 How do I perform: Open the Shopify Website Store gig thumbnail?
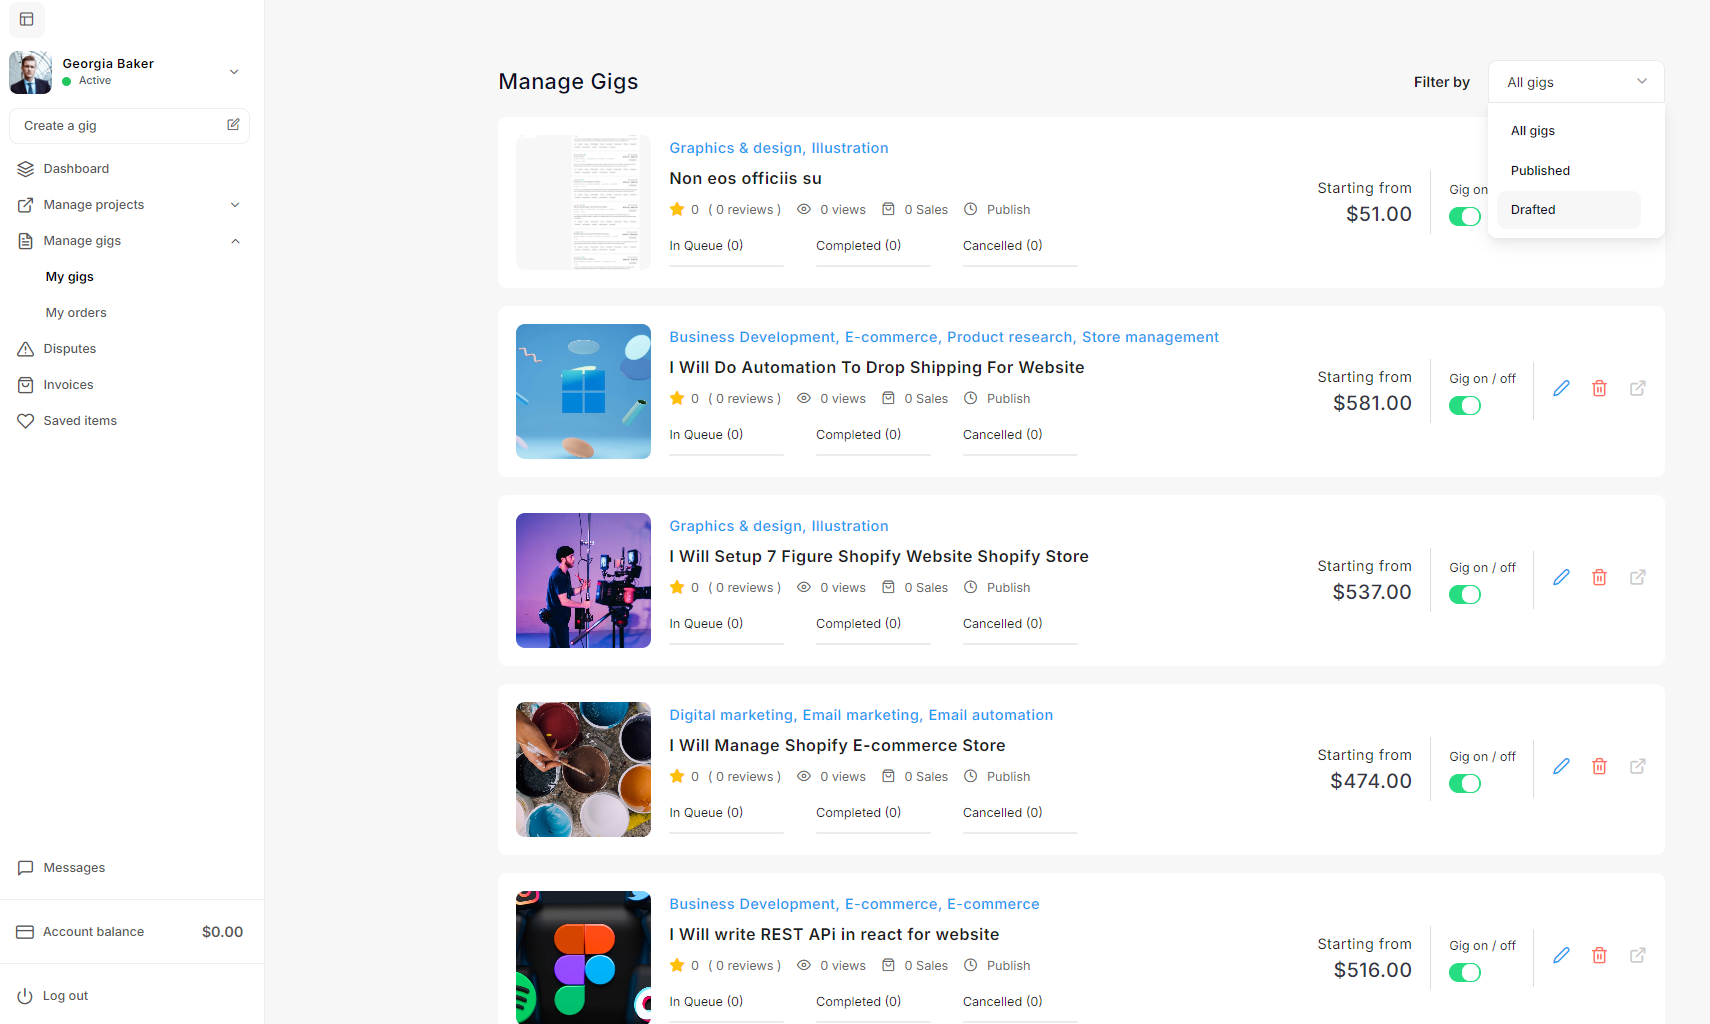583,580
